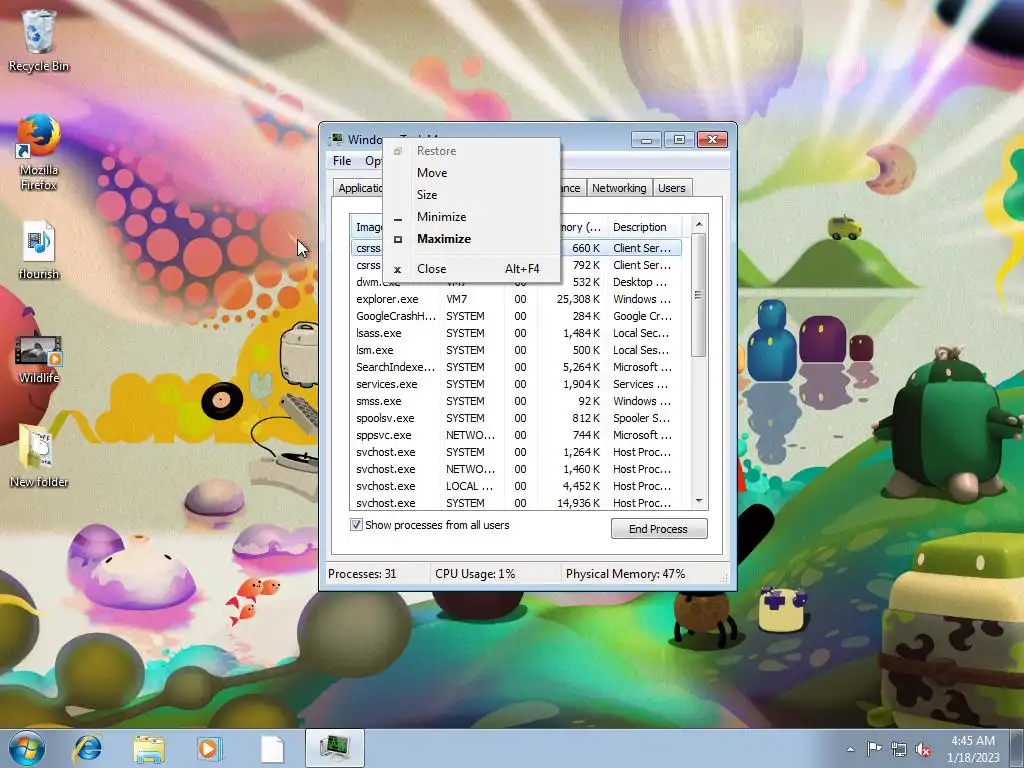Choose Close Alt+F4 from the system menu
Image resolution: width=1024 pixels, height=768 pixels.
click(472, 268)
